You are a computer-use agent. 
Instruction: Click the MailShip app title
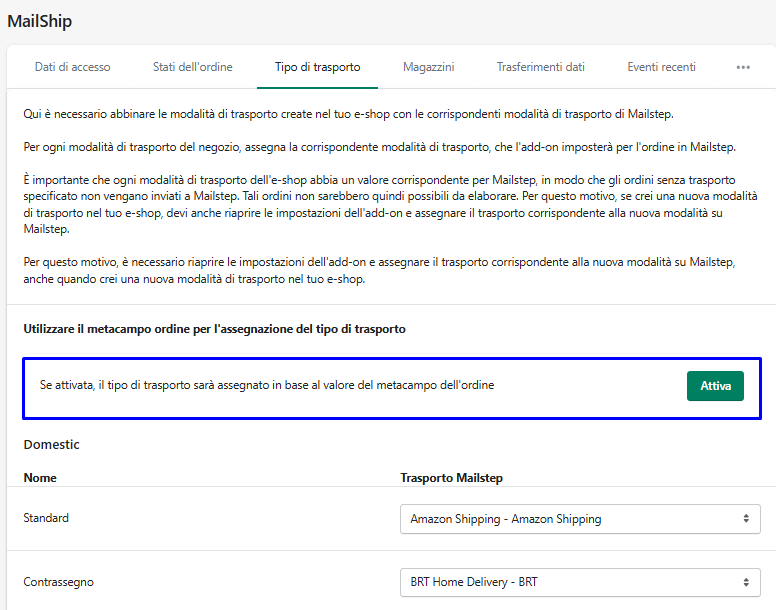[x=40, y=21]
